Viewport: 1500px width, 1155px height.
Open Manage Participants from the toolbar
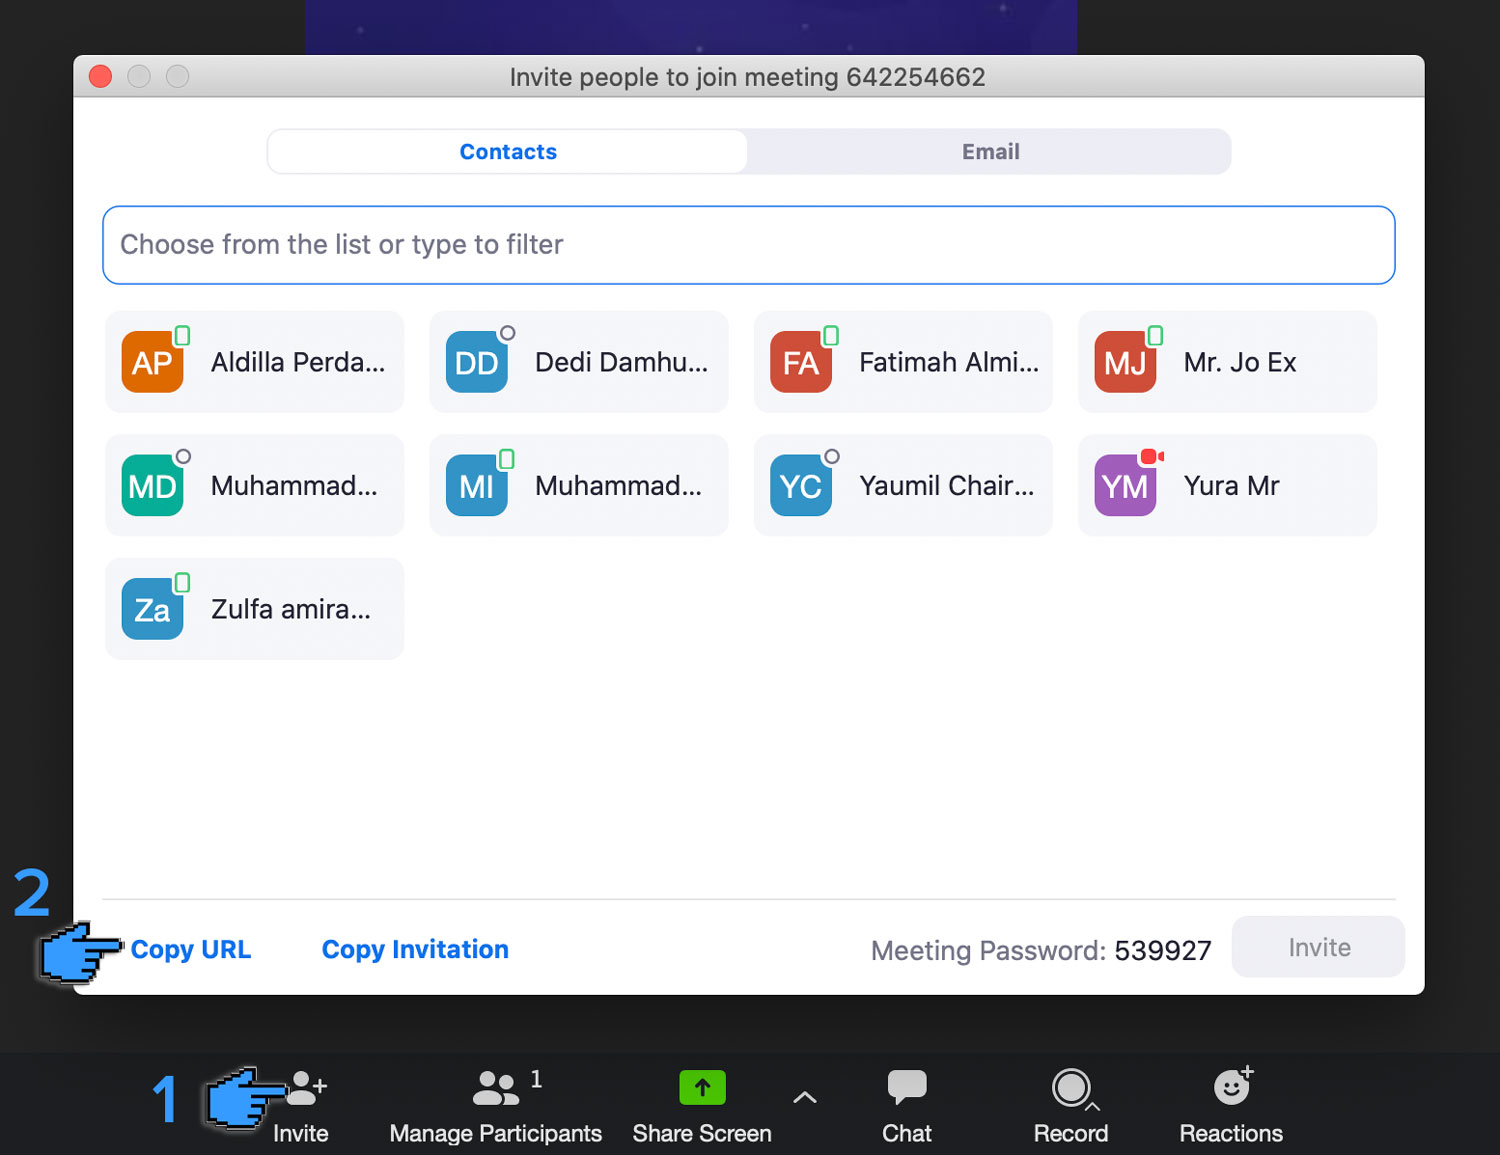495,1100
